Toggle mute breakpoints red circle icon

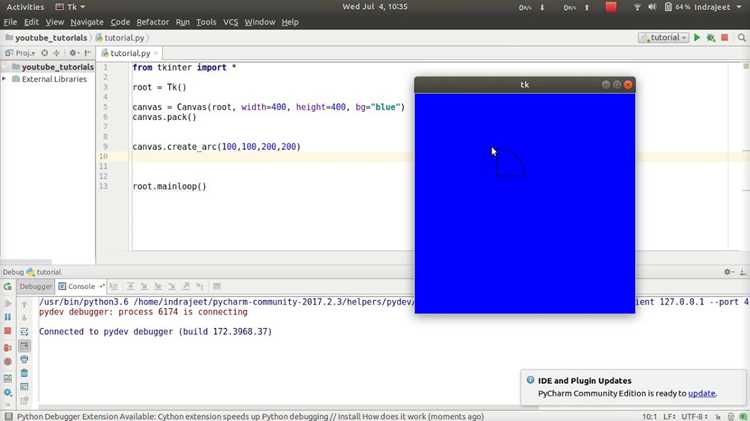(x=8, y=362)
